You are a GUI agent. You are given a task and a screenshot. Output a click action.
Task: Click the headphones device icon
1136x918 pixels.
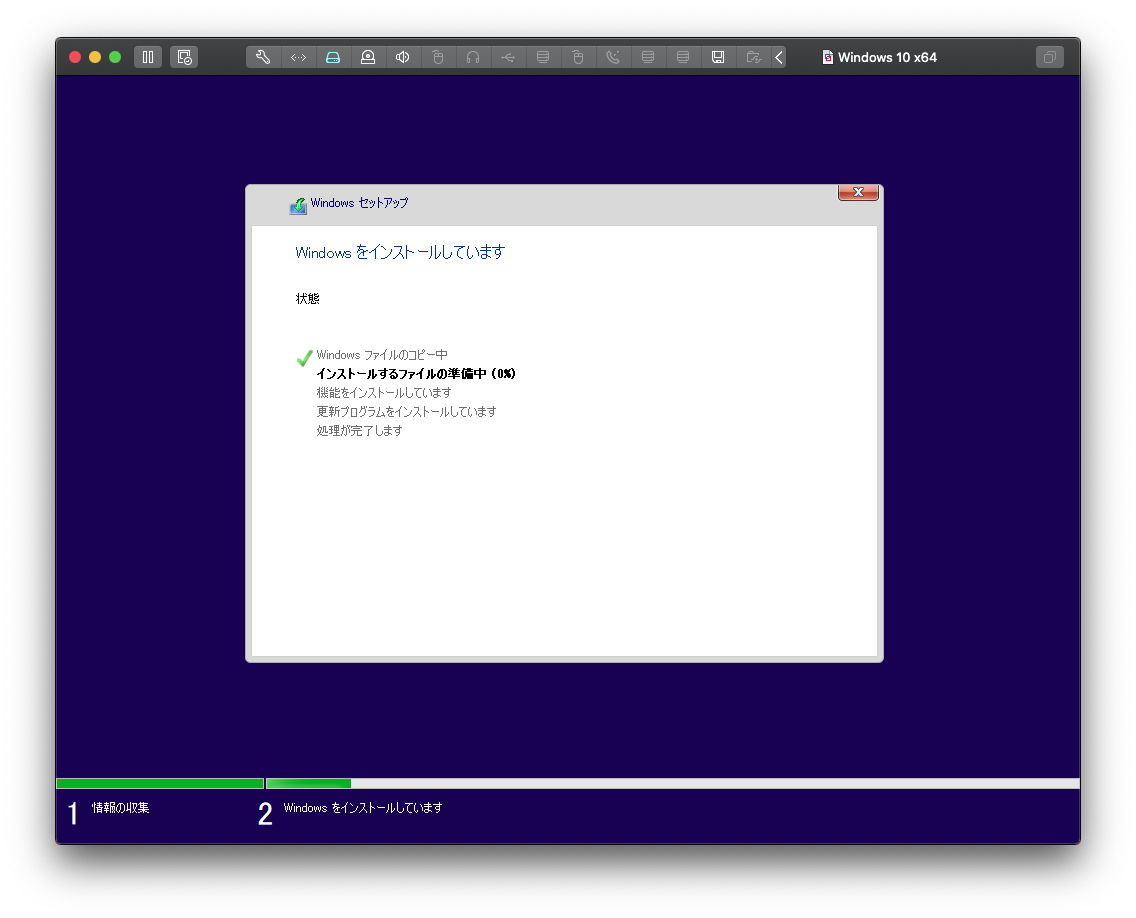tap(473, 57)
